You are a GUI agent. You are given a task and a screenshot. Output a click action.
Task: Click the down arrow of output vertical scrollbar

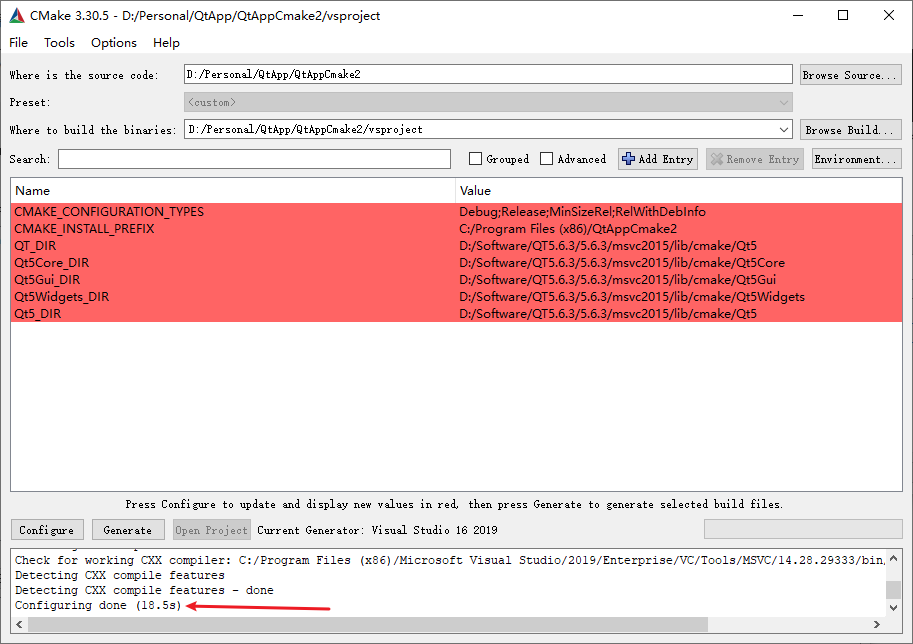[x=894, y=607]
